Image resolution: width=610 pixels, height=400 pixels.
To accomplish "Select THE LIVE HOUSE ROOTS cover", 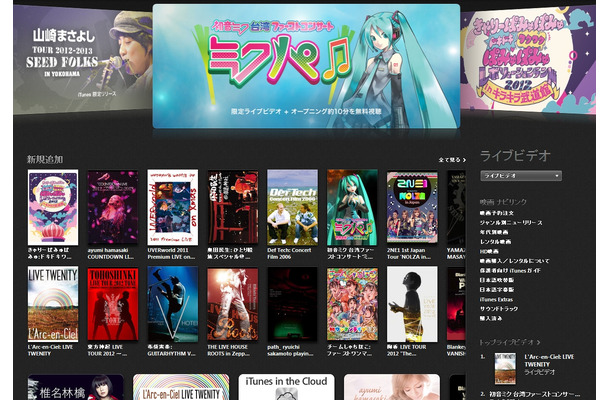I will pos(233,304).
